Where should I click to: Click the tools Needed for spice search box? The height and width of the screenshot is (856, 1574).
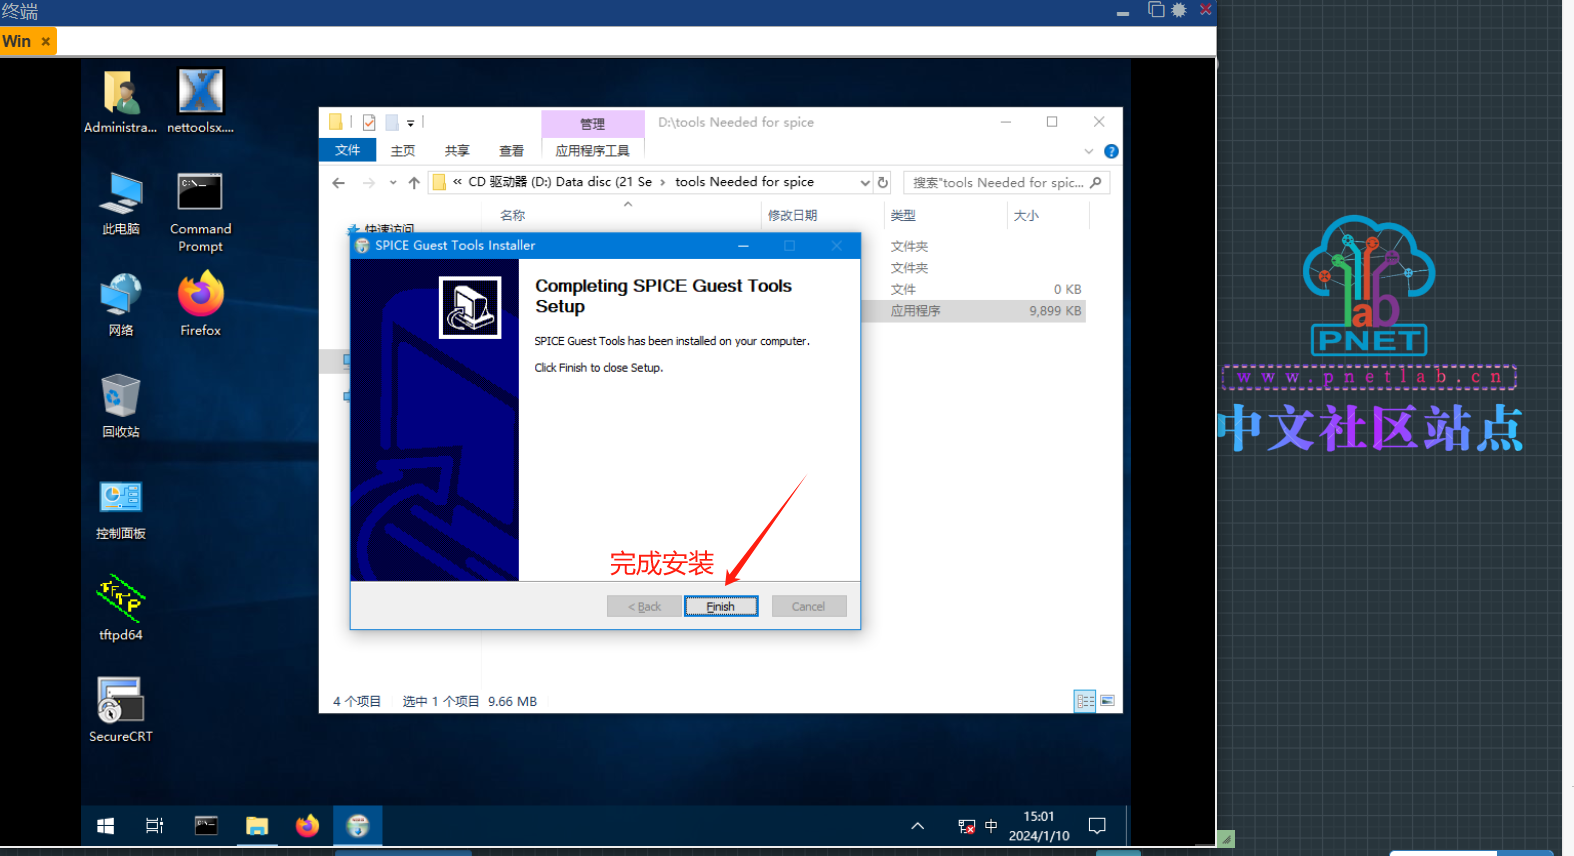pos(1006,182)
